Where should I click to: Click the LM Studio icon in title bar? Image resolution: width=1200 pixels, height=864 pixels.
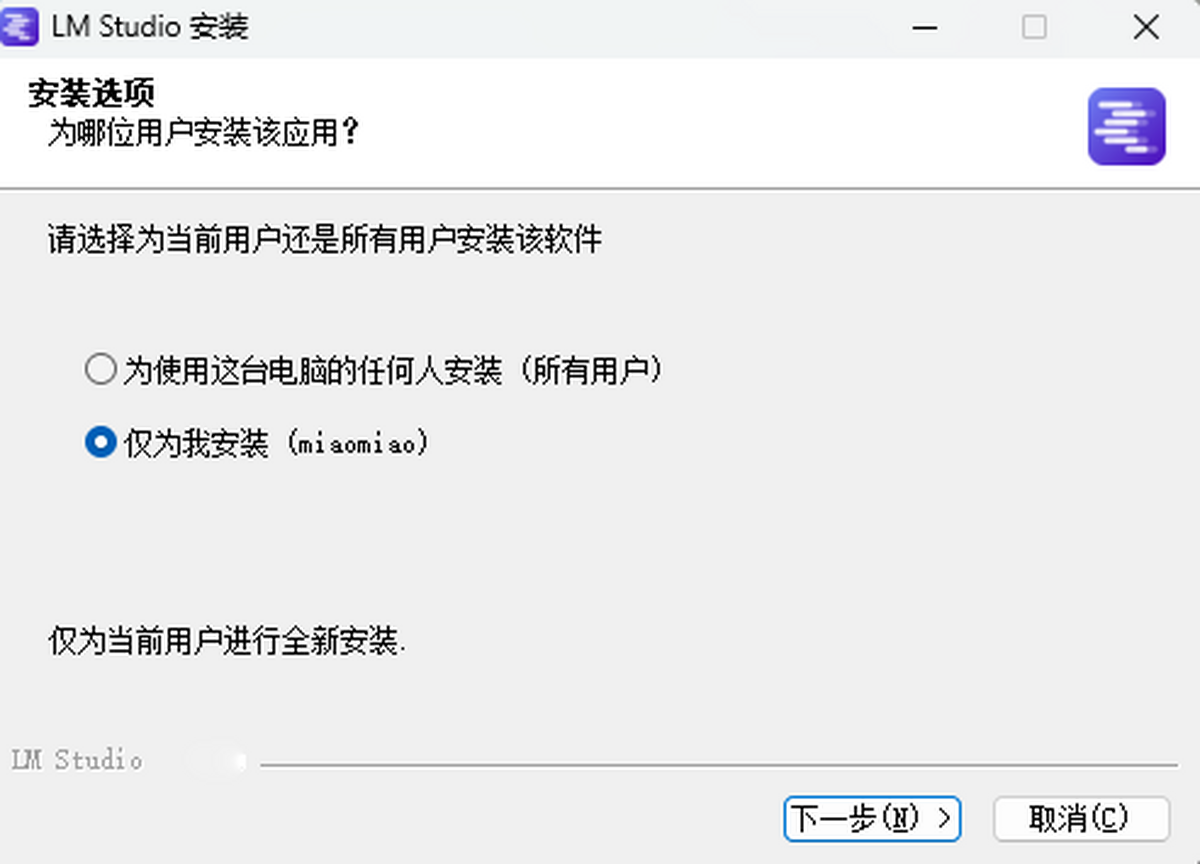pyautogui.click(x=20, y=26)
